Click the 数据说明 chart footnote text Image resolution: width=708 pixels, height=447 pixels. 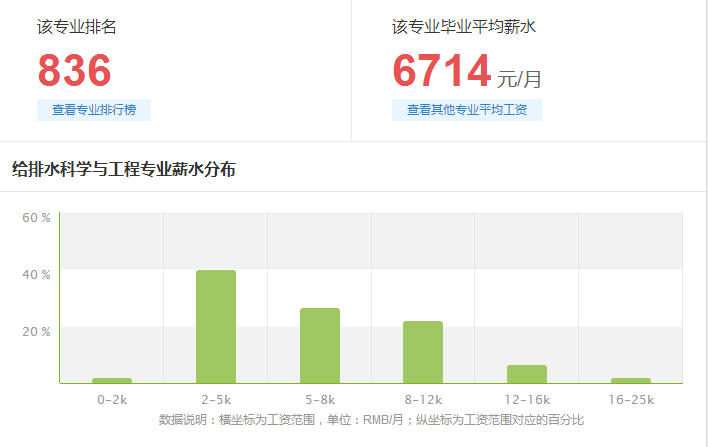tap(371, 420)
